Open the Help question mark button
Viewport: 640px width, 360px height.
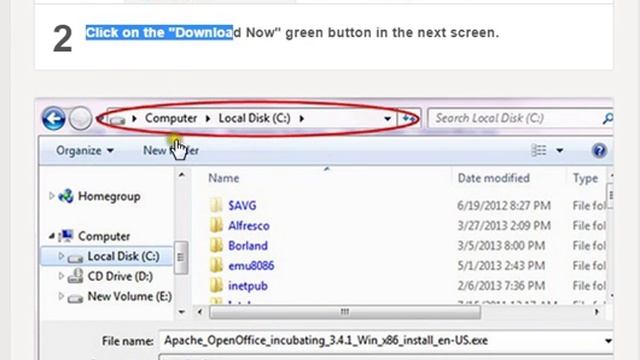coord(599,151)
